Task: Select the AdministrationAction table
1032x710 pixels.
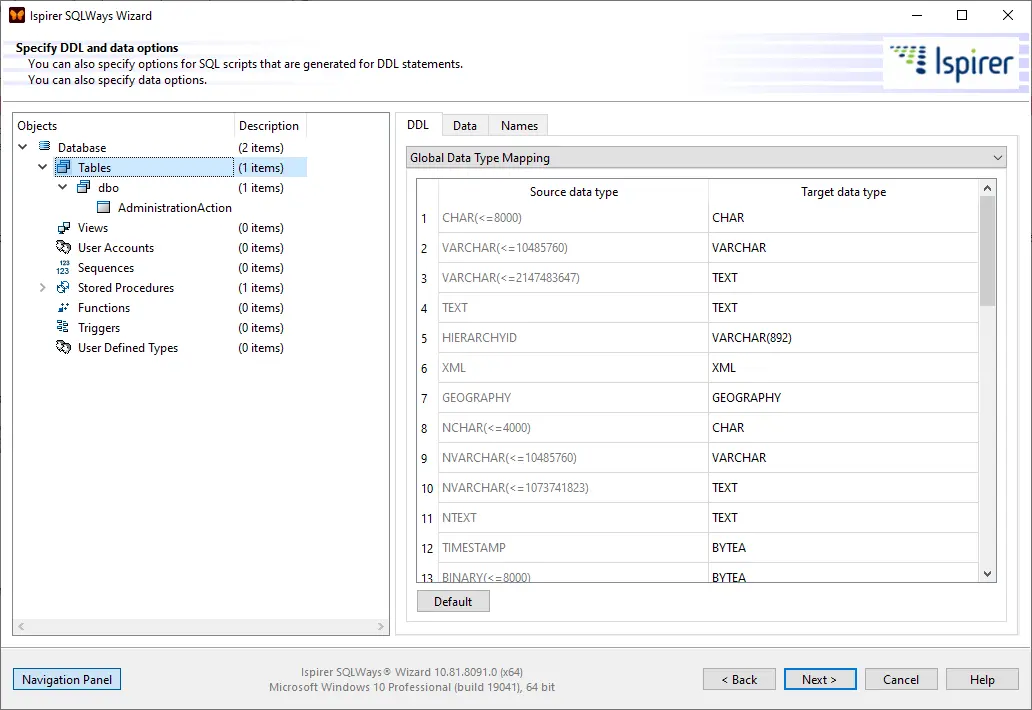Action: (174, 208)
